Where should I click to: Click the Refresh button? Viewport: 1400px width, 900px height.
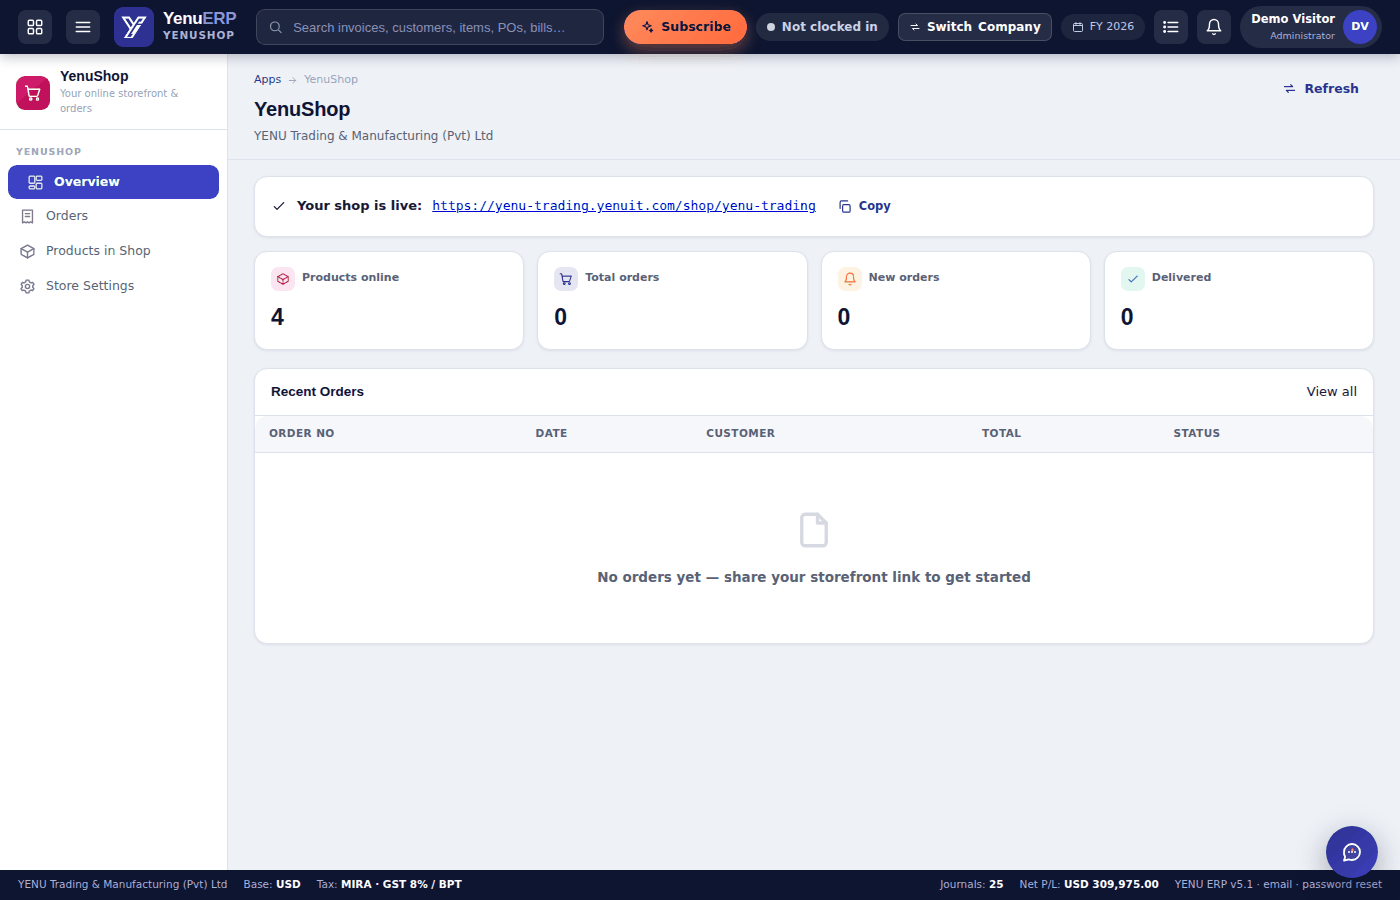tap(1321, 89)
